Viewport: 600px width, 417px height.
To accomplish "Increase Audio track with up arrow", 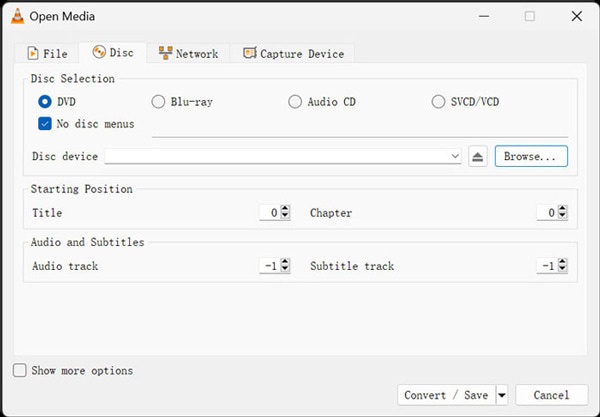I will (x=285, y=262).
